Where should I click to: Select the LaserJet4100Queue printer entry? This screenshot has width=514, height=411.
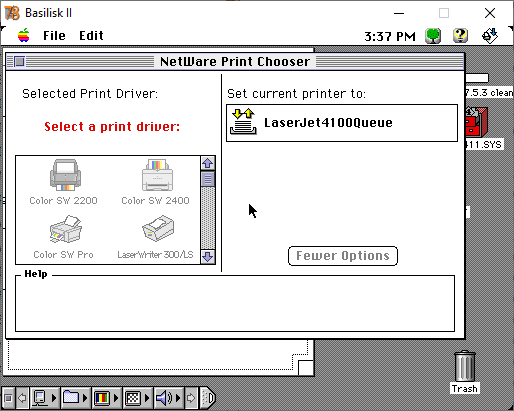click(342, 123)
